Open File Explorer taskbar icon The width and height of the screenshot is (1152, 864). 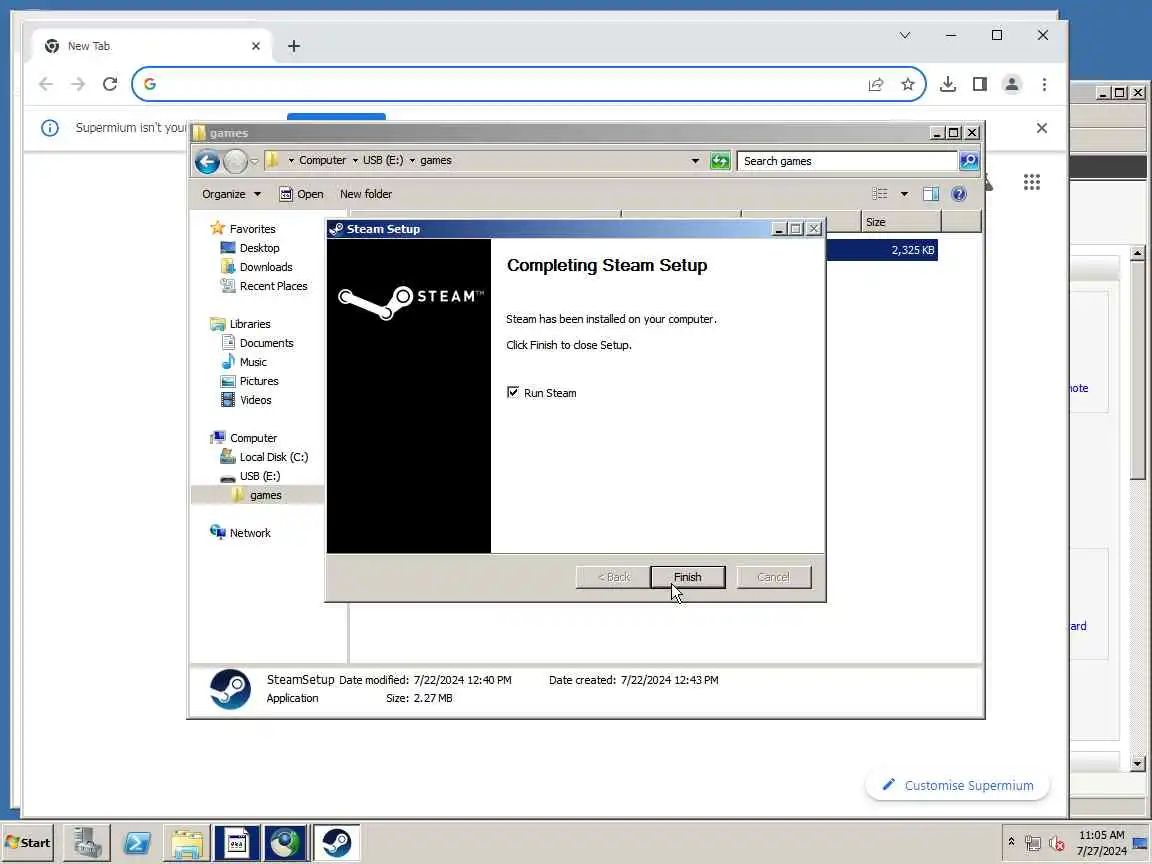[x=187, y=843]
